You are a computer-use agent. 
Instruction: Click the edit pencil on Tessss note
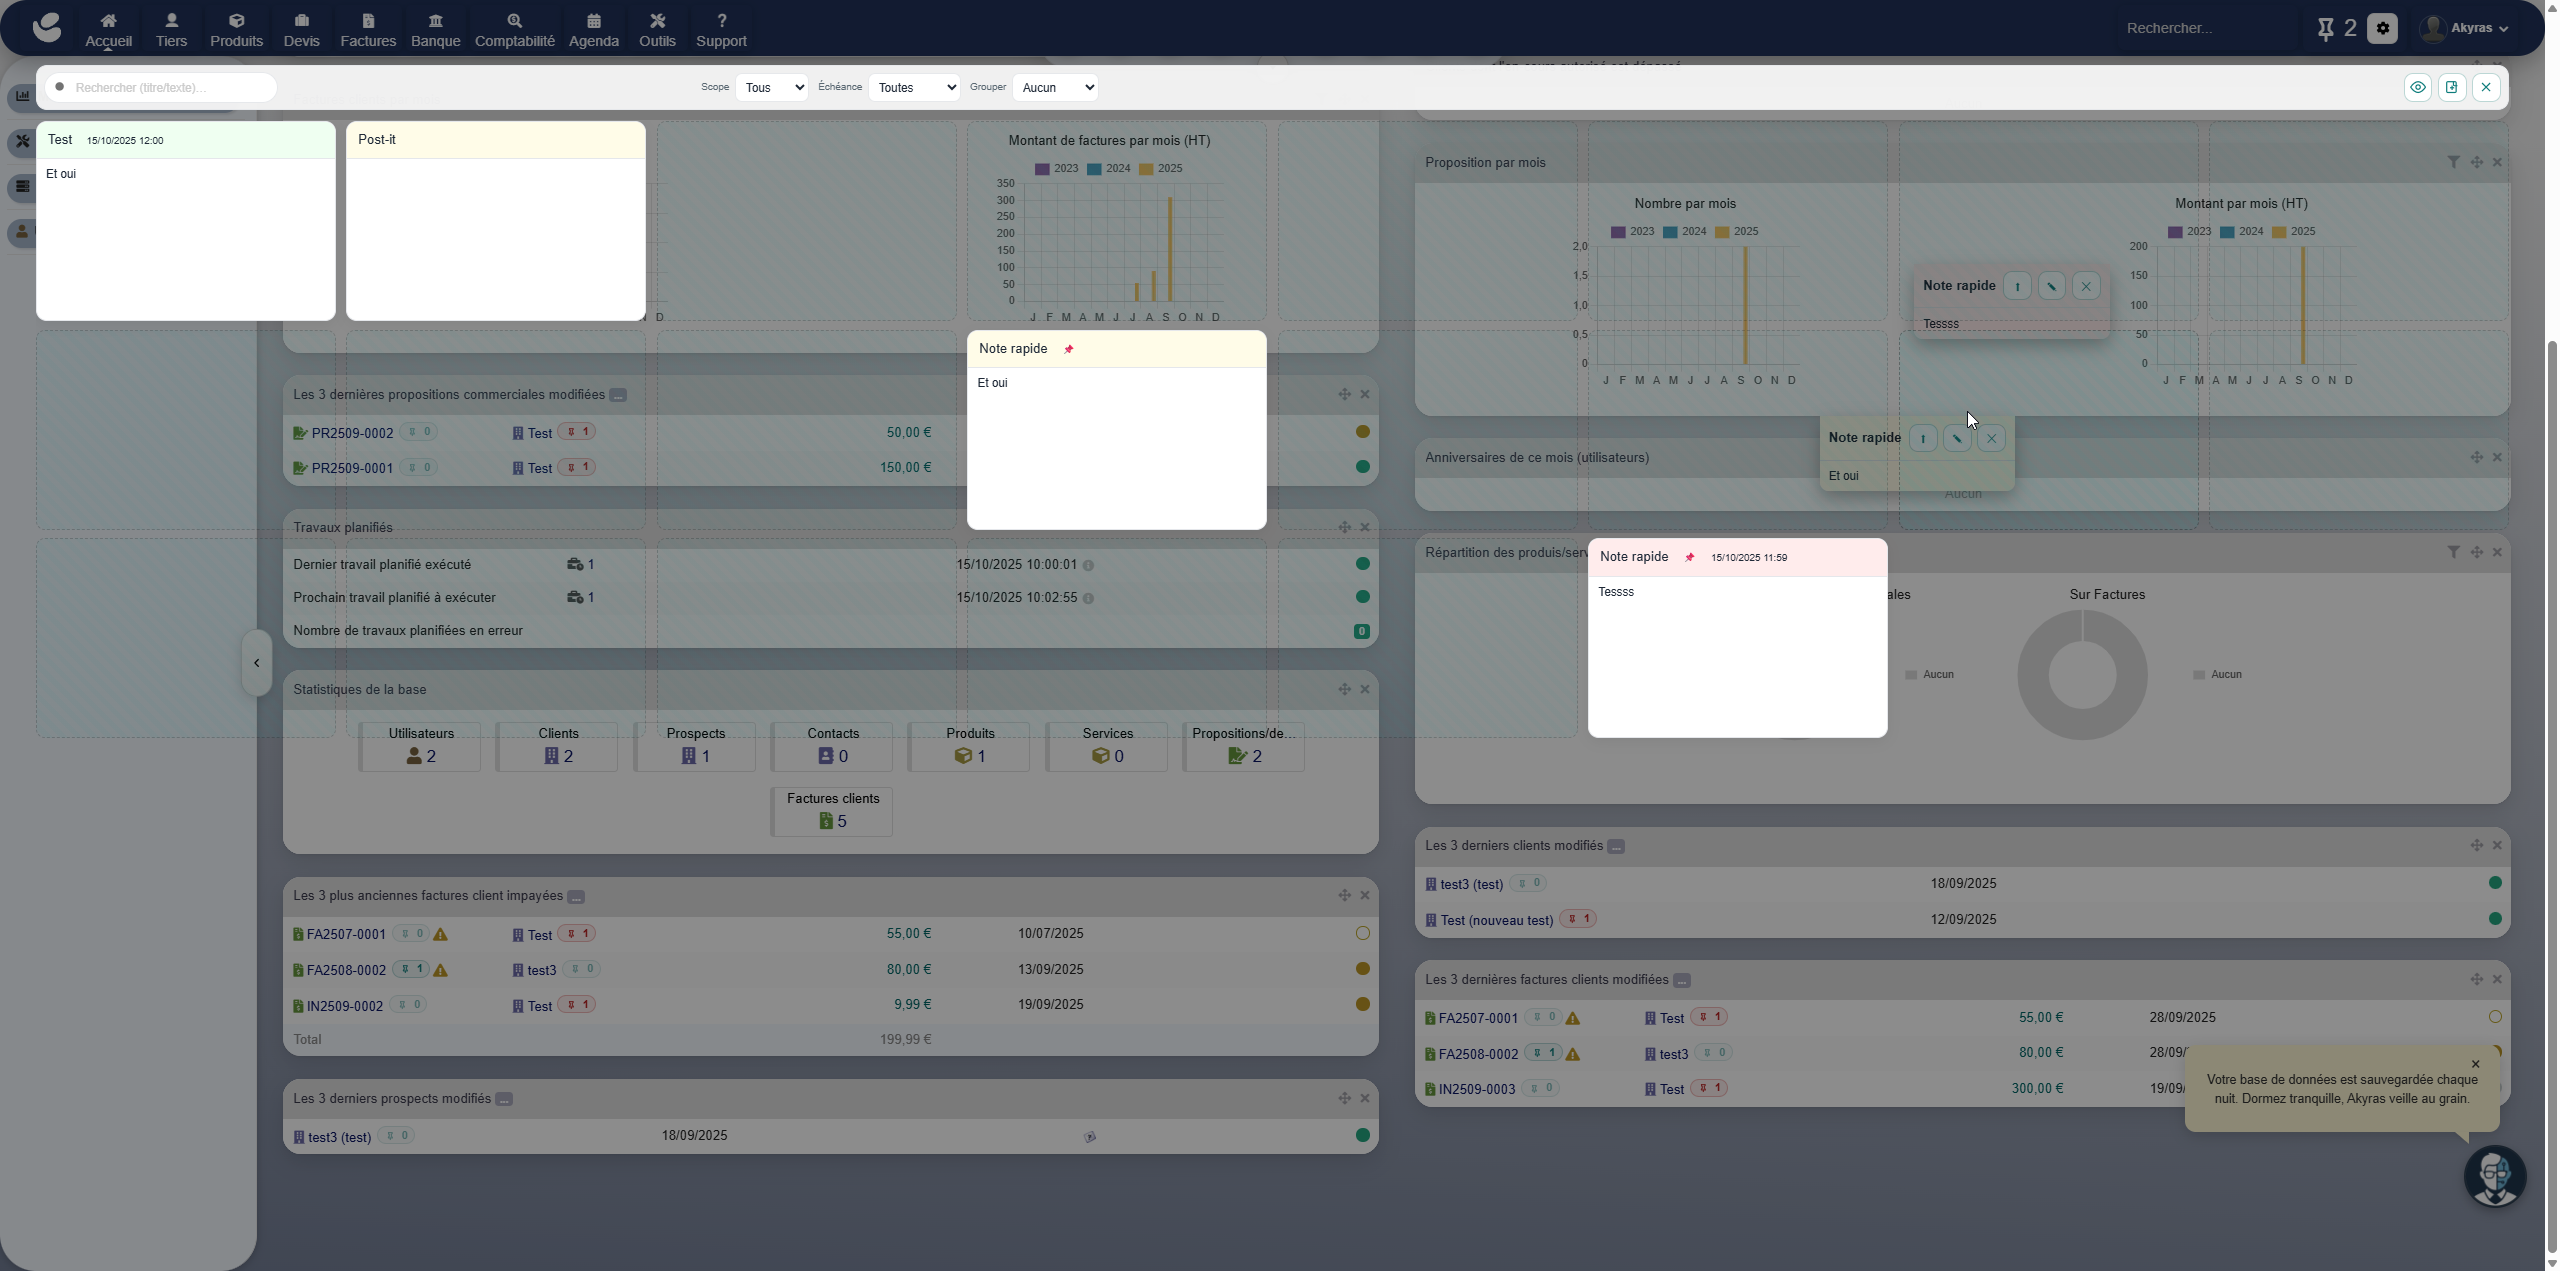click(x=2051, y=287)
